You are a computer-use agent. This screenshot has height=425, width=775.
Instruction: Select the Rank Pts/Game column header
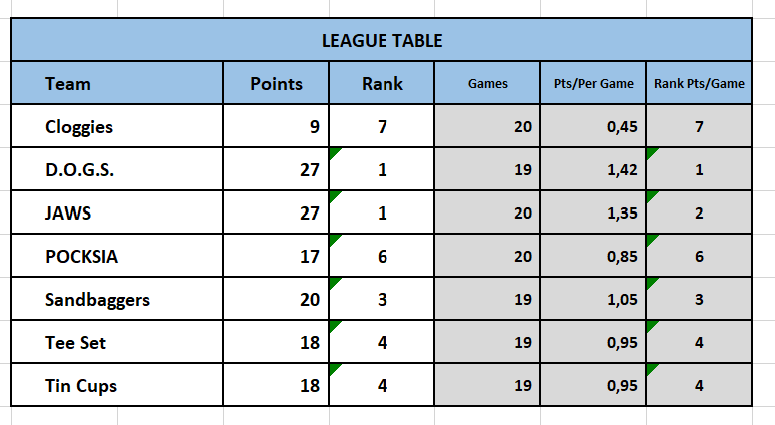(x=699, y=84)
